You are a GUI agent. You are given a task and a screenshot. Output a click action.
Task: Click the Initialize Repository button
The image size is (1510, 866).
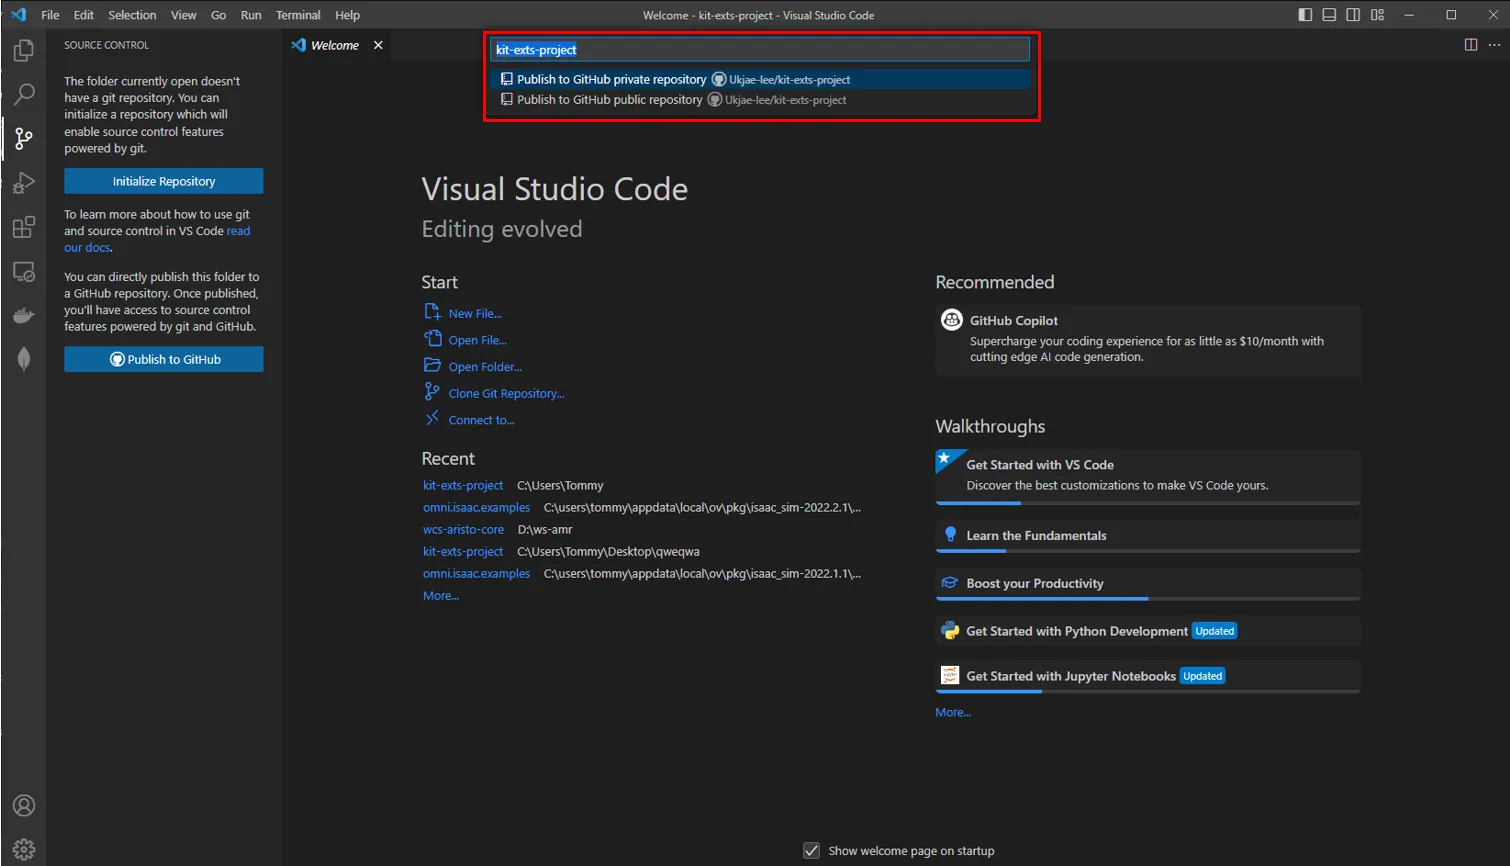click(164, 181)
